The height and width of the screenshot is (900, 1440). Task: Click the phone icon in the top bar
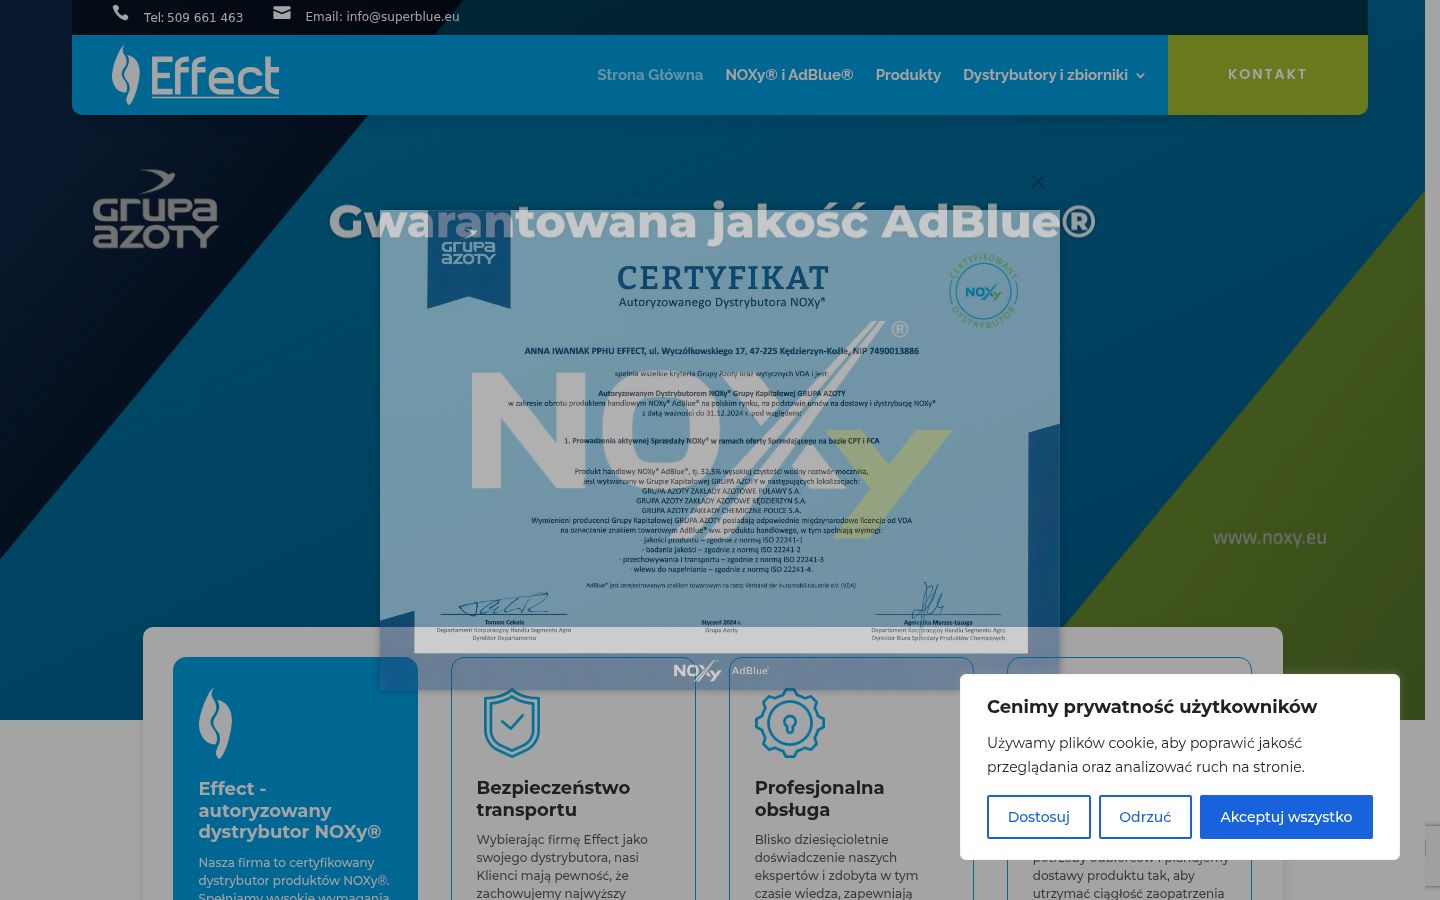pos(121,13)
